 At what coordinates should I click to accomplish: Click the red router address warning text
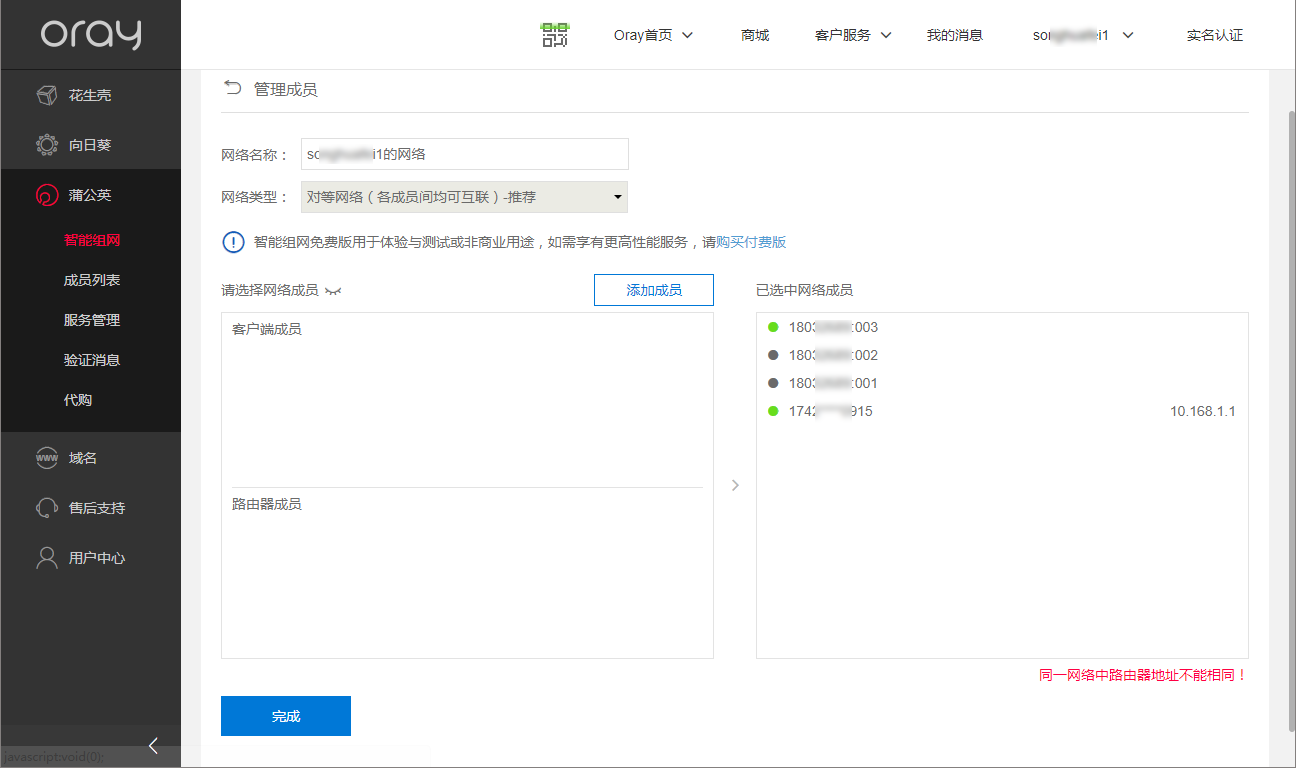coord(1143,675)
